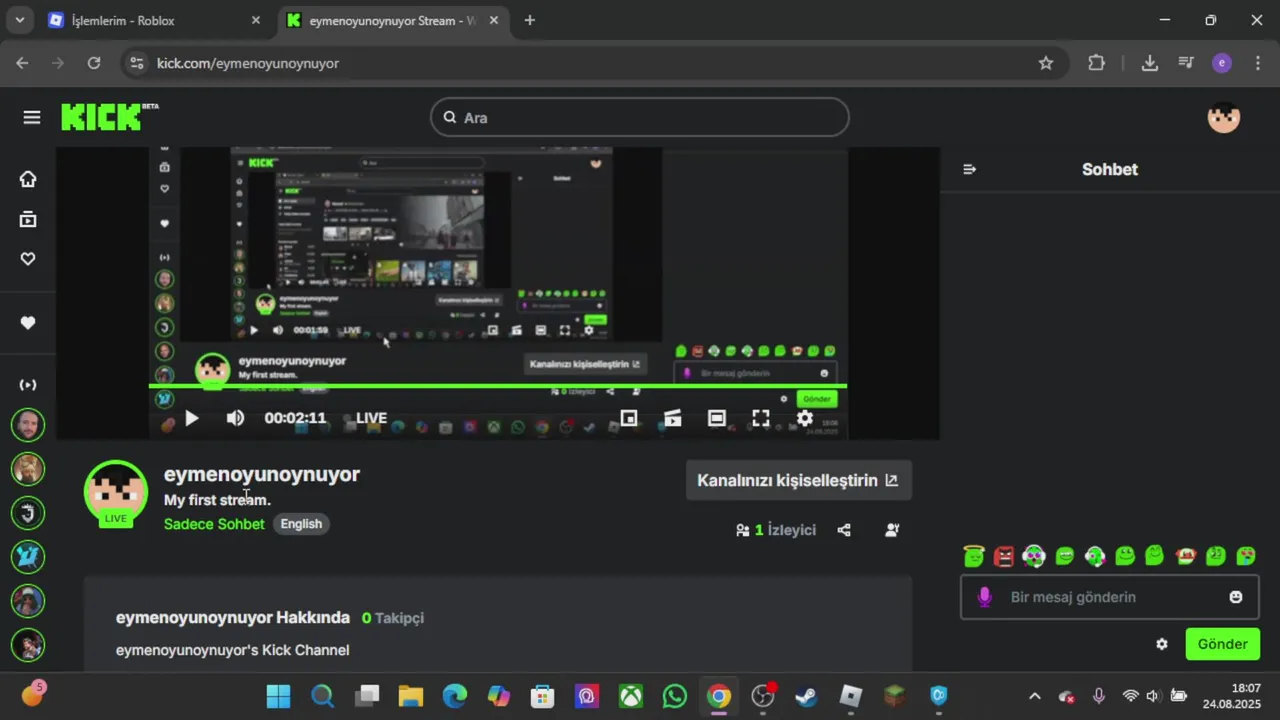Open the browser extensions menu
This screenshot has width=1280, height=720.
[x=1097, y=63]
